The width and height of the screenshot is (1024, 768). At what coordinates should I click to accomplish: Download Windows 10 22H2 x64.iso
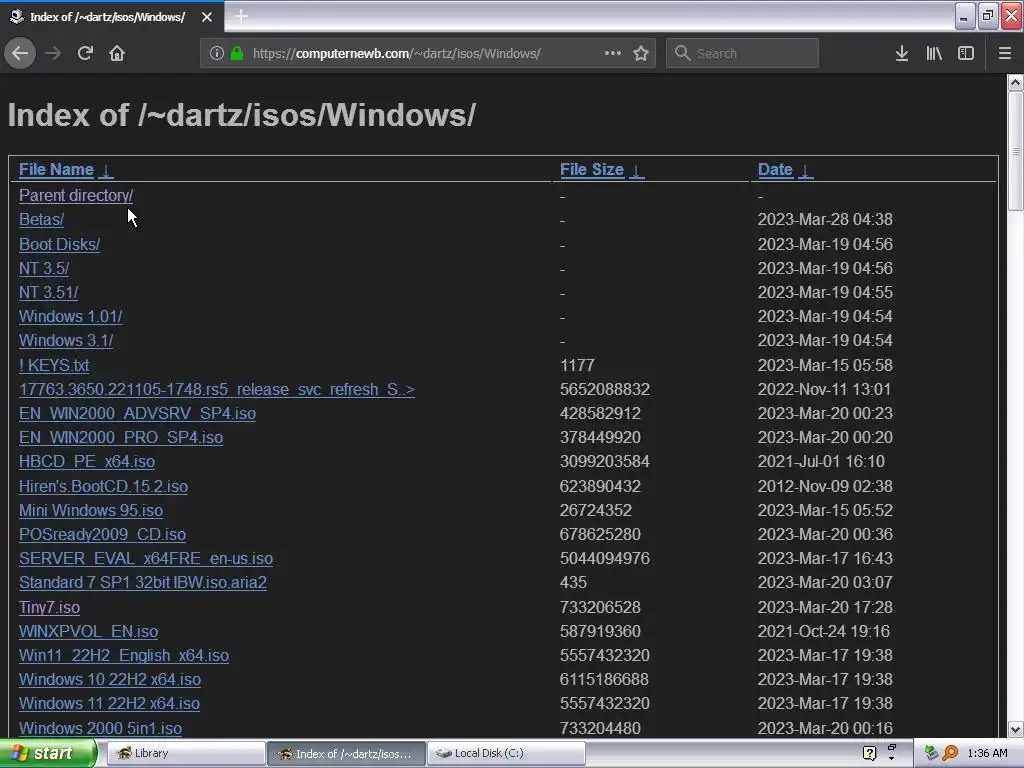[x=110, y=680]
